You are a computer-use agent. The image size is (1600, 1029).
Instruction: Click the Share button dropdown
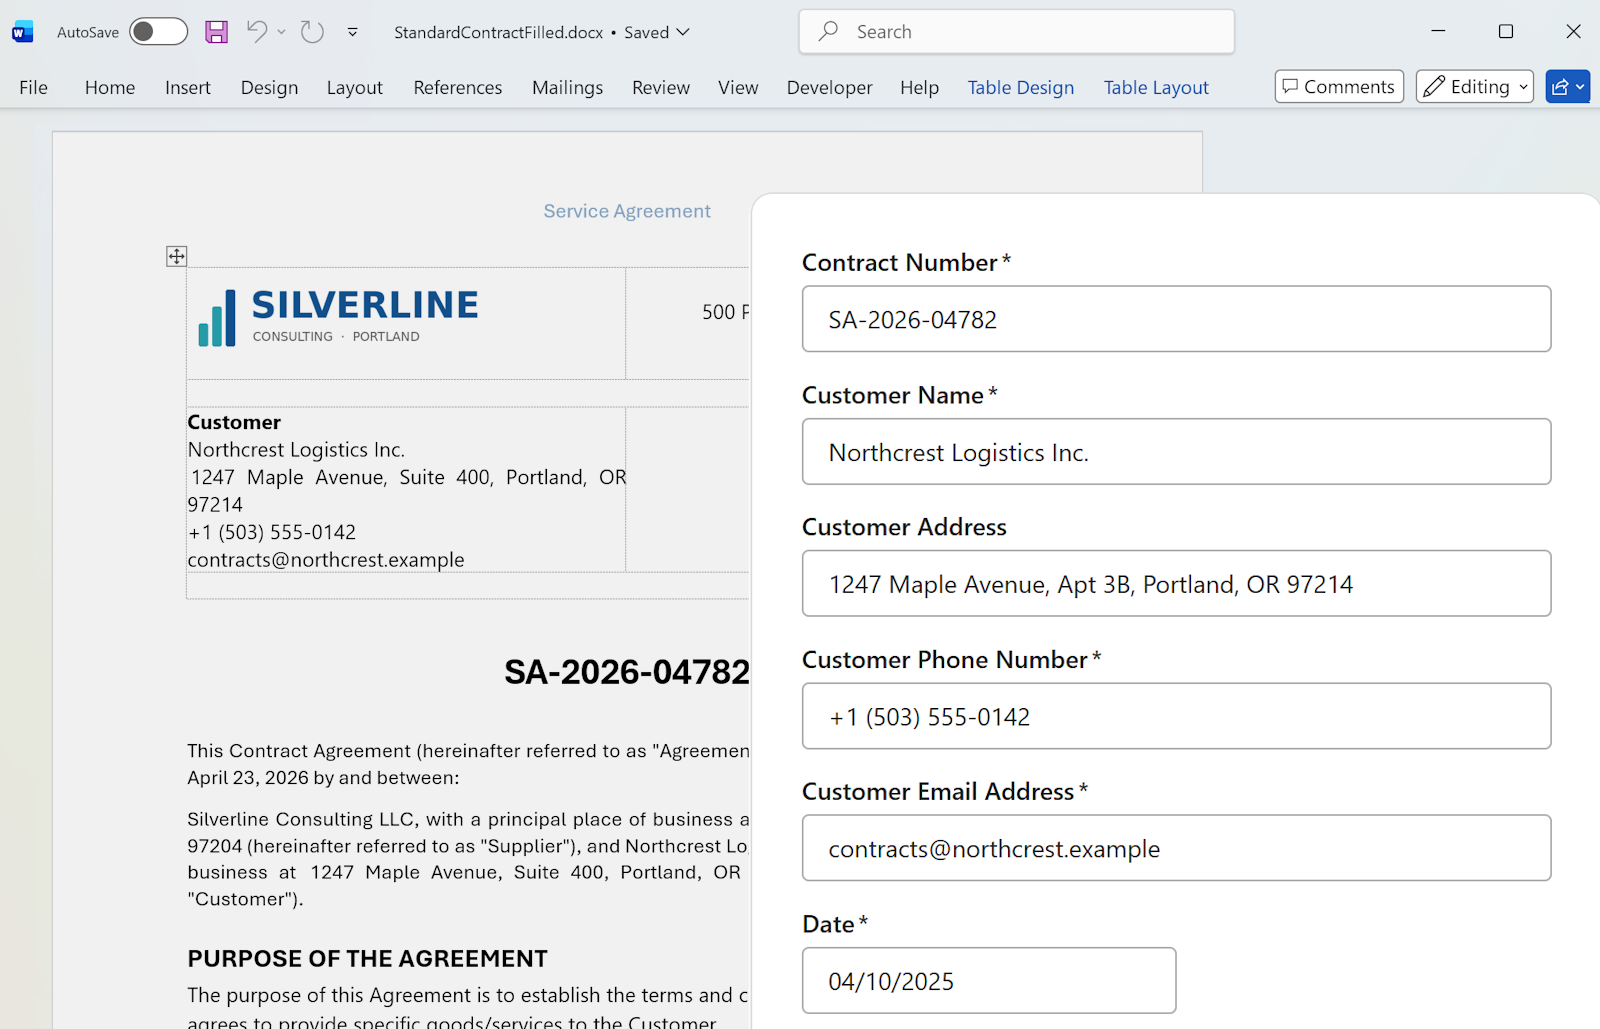(1567, 87)
